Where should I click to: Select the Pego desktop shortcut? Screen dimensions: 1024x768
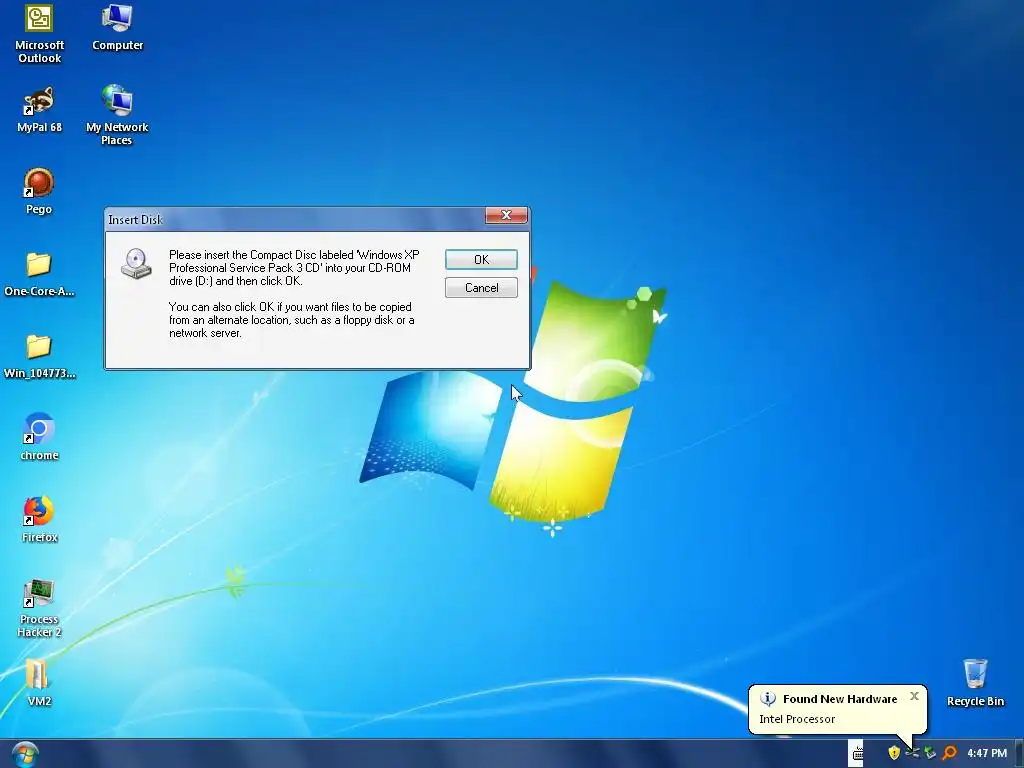39,191
